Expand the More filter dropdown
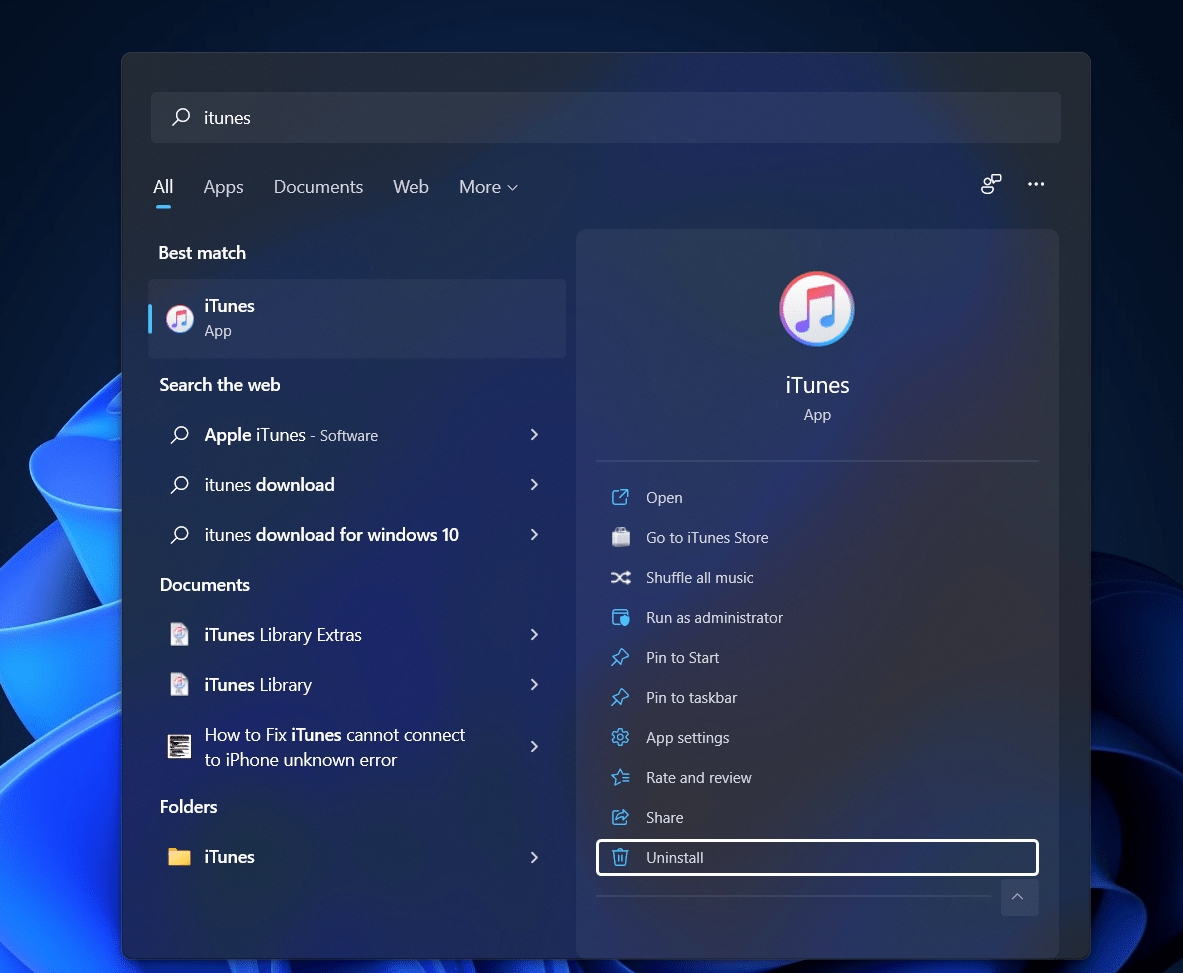Viewport: 1183px width, 973px height. click(x=488, y=187)
